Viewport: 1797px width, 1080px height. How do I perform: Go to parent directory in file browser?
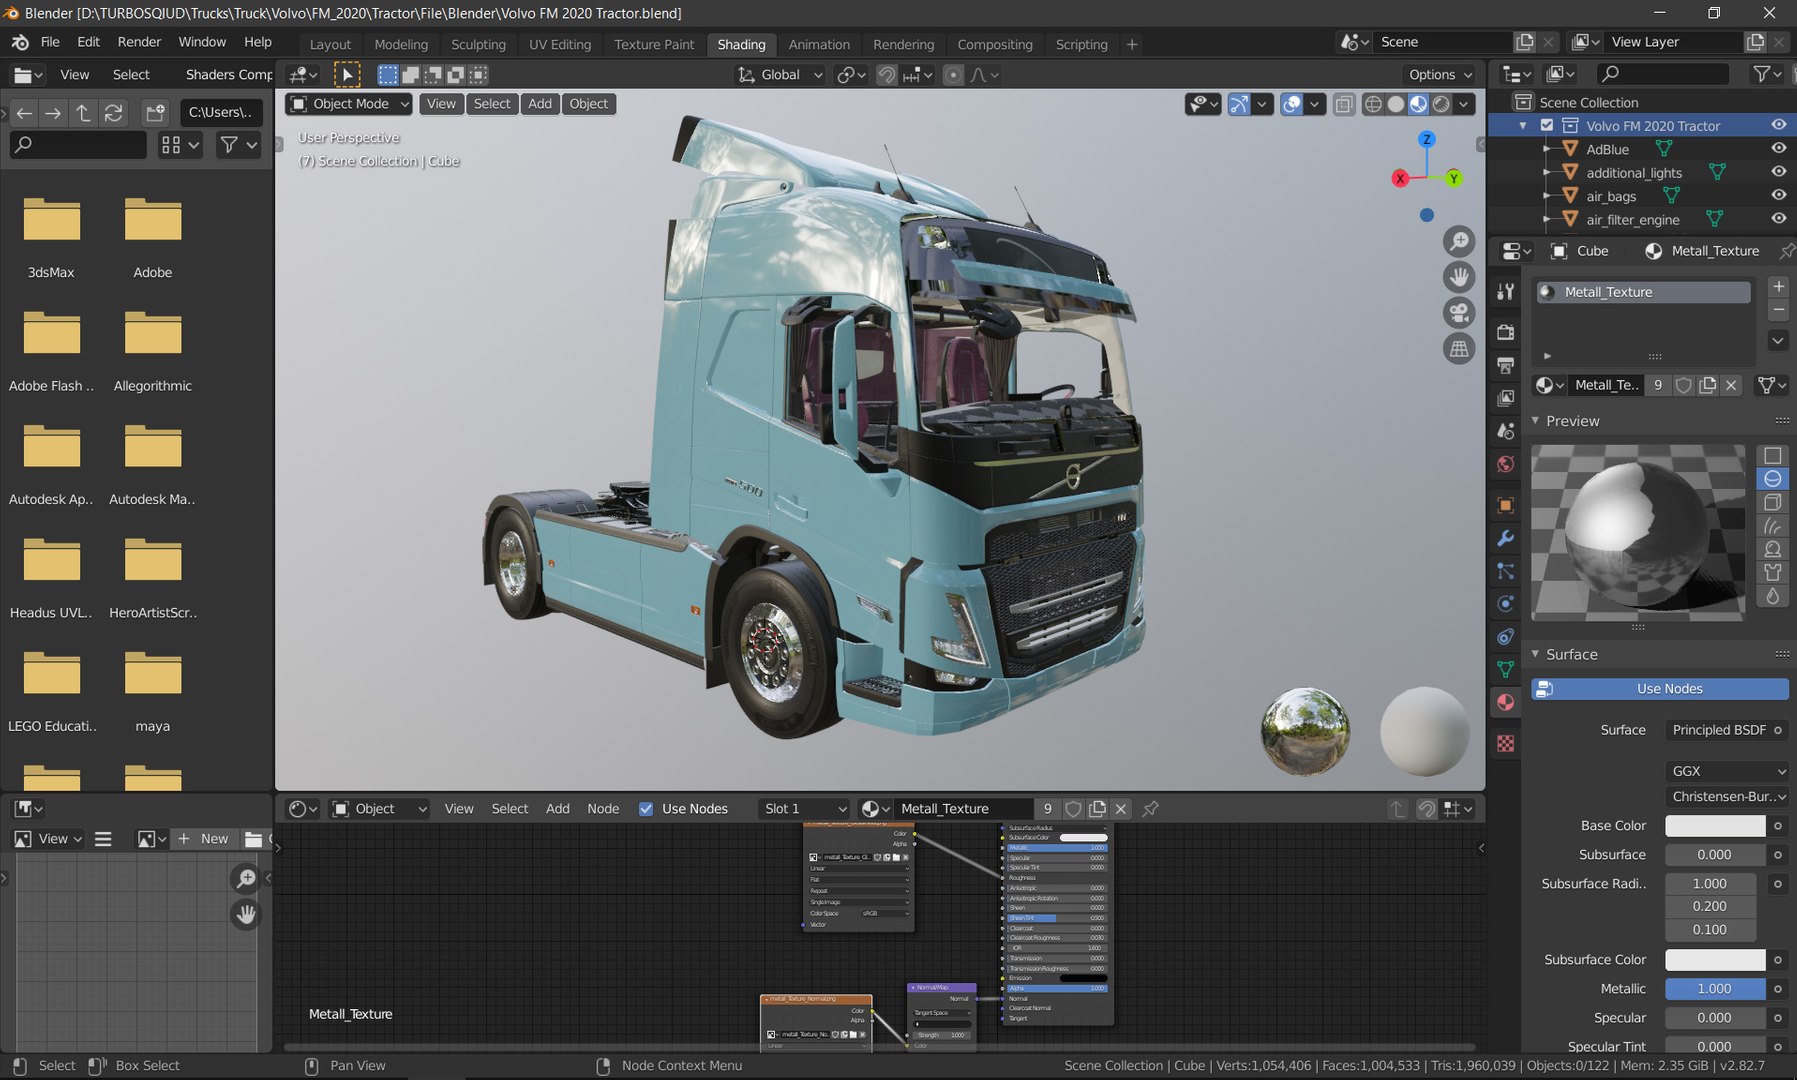[x=84, y=113]
